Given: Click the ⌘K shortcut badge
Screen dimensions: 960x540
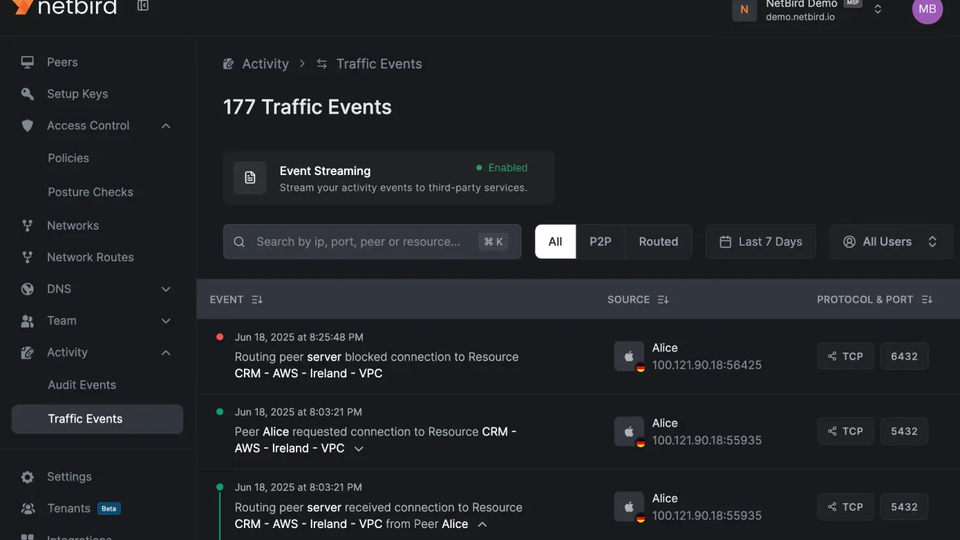Looking at the screenshot, I should click(493, 242).
